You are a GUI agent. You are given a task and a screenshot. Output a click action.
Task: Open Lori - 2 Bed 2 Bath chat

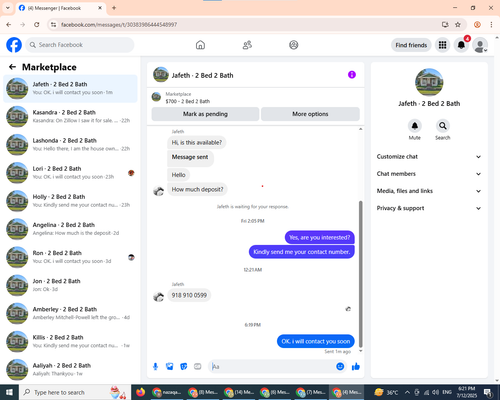(x=70, y=173)
